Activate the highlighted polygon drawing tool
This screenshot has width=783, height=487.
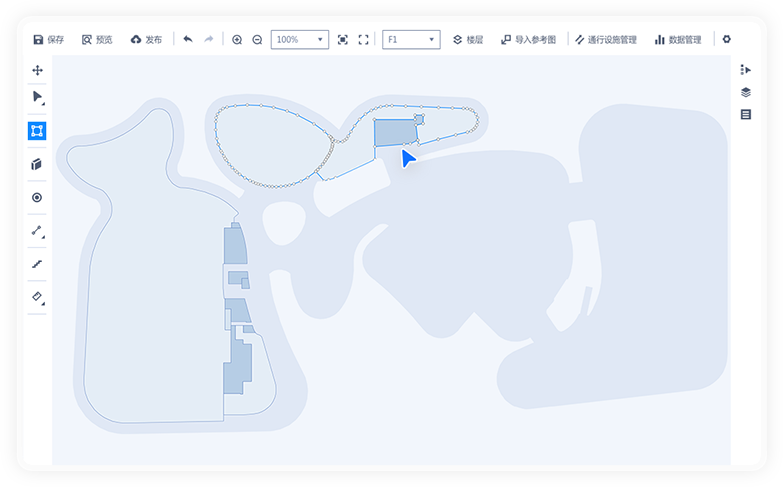pos(37,131)
